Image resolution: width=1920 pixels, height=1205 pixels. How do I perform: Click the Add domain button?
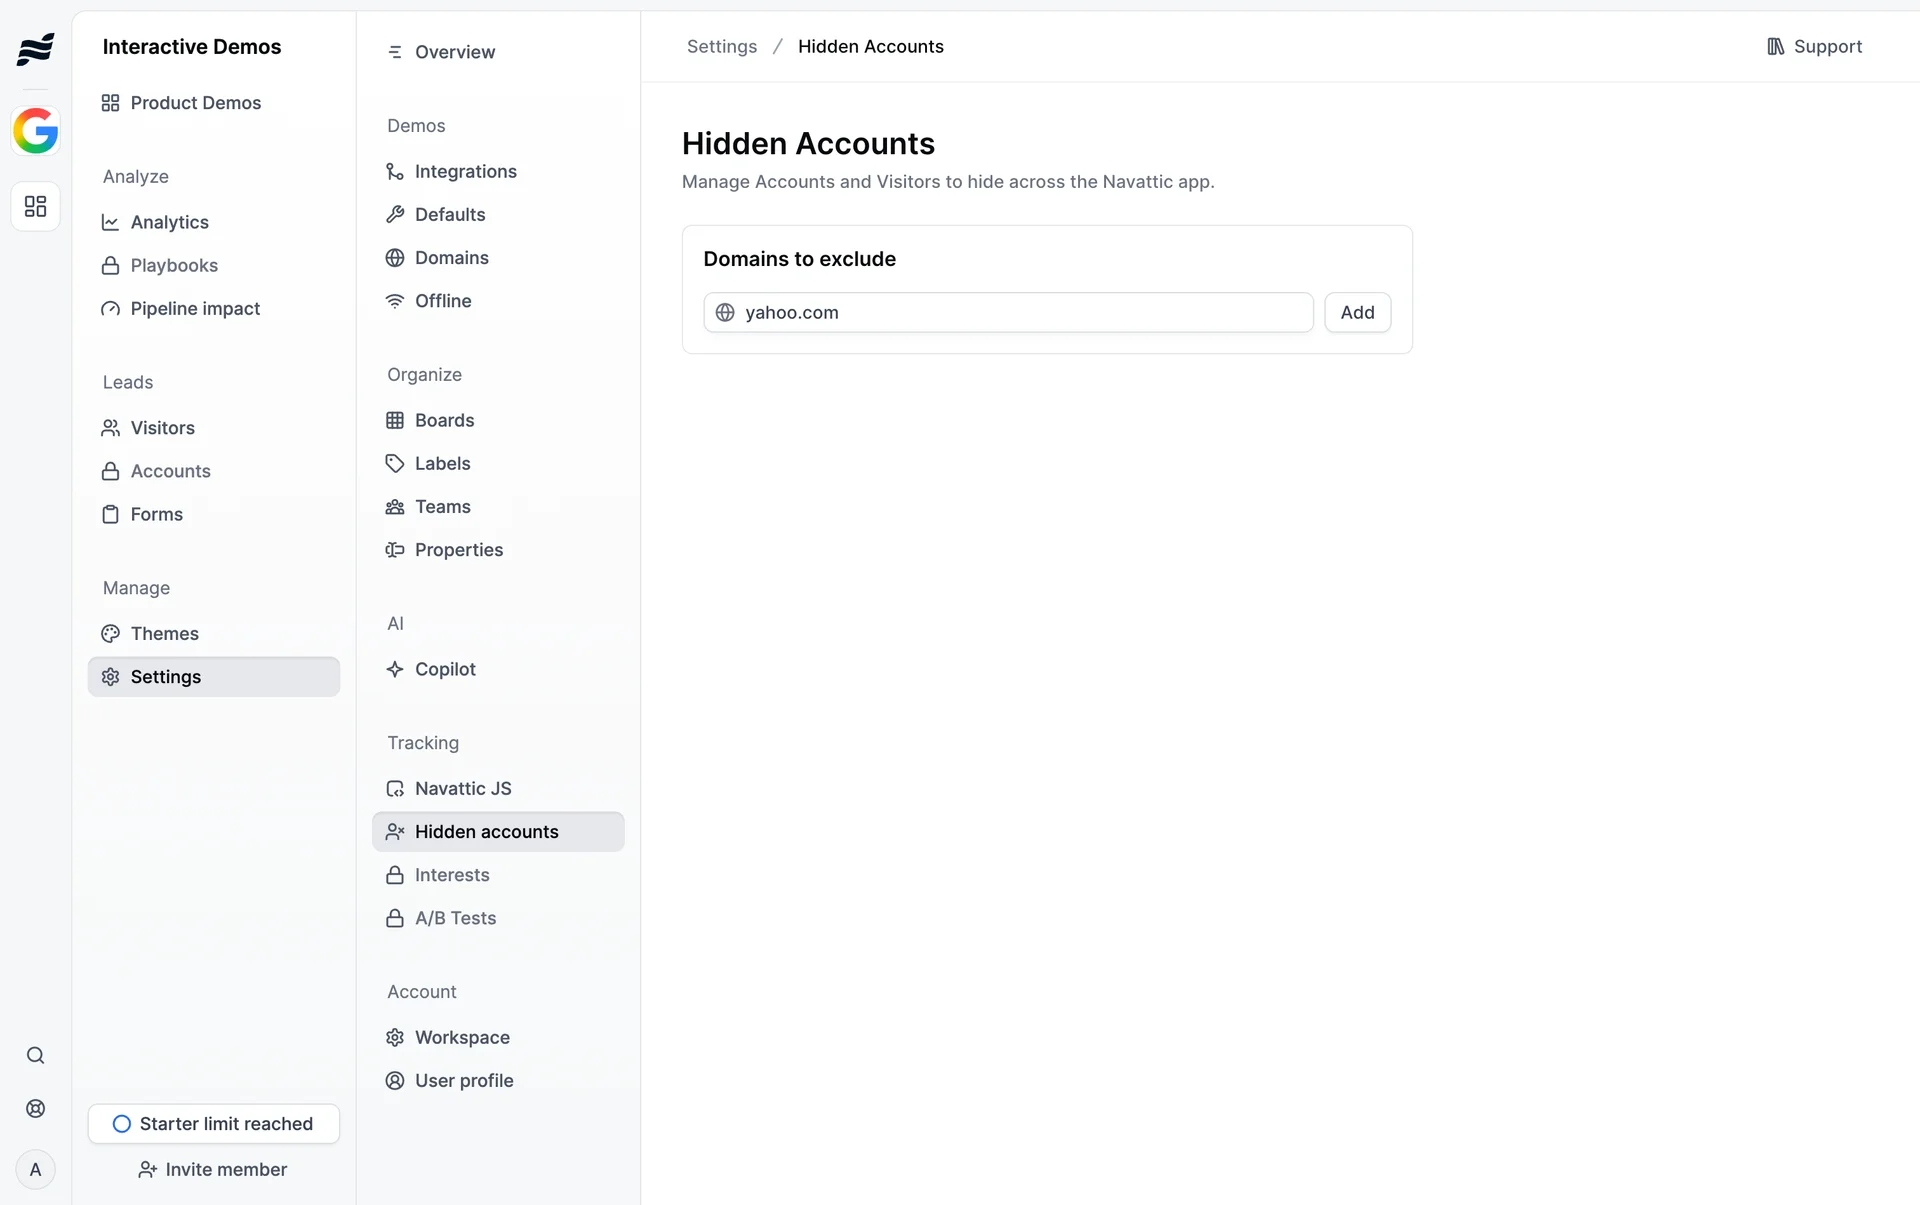click(1357, 313)
